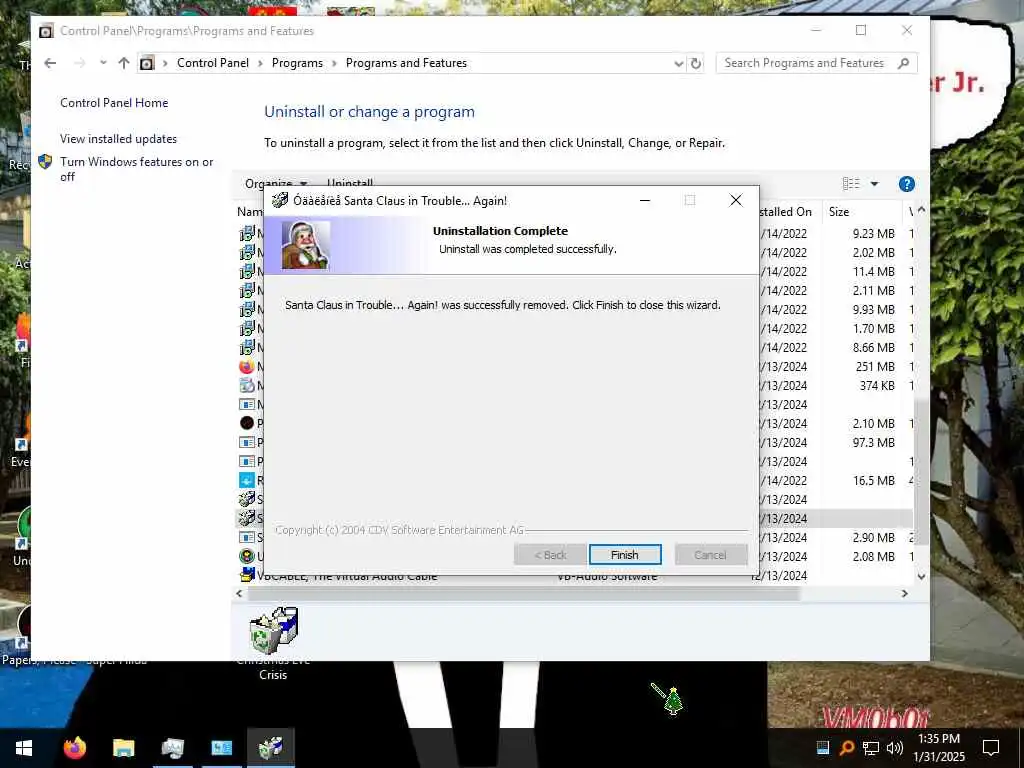Close the Santa Claus uninstaller dialog
1024x768 pixels.
(x=735, y=200)
